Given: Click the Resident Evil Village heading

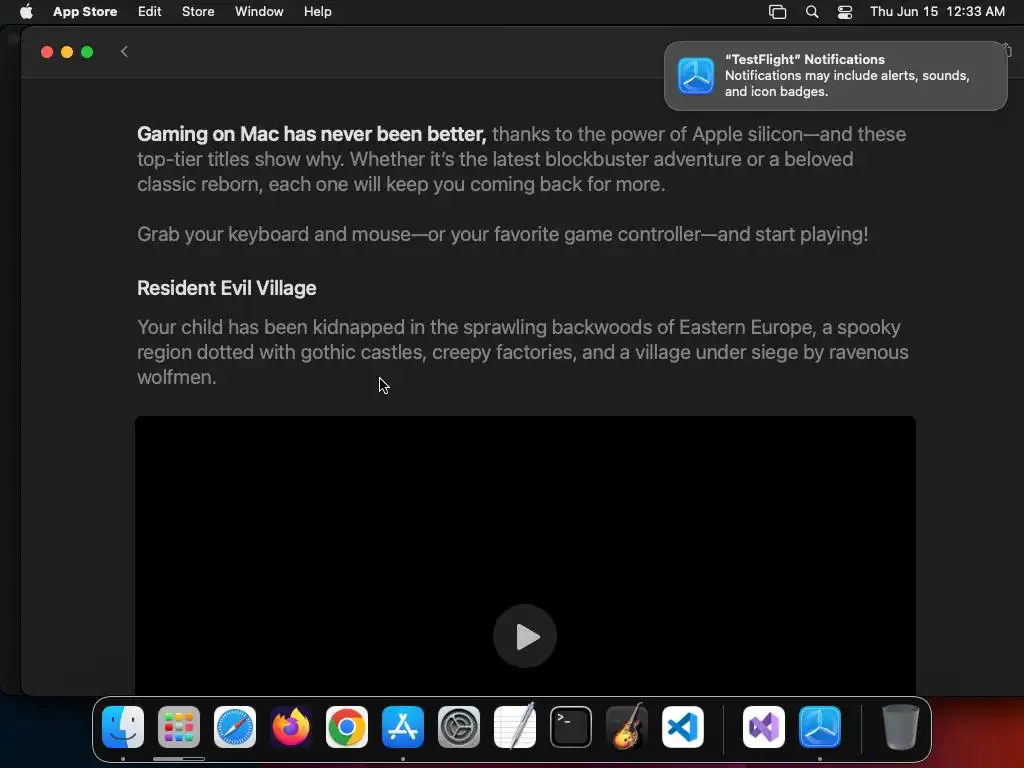Looking at the screenshot, I should 227,288.
